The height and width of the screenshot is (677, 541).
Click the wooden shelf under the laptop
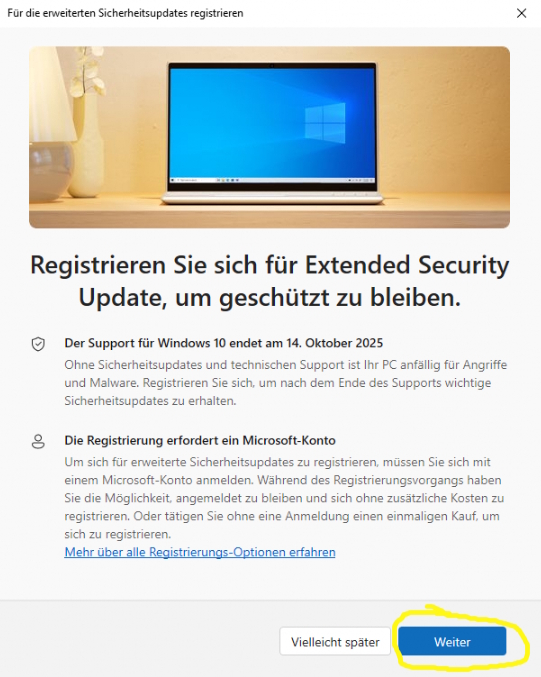(x=269, y=214)
